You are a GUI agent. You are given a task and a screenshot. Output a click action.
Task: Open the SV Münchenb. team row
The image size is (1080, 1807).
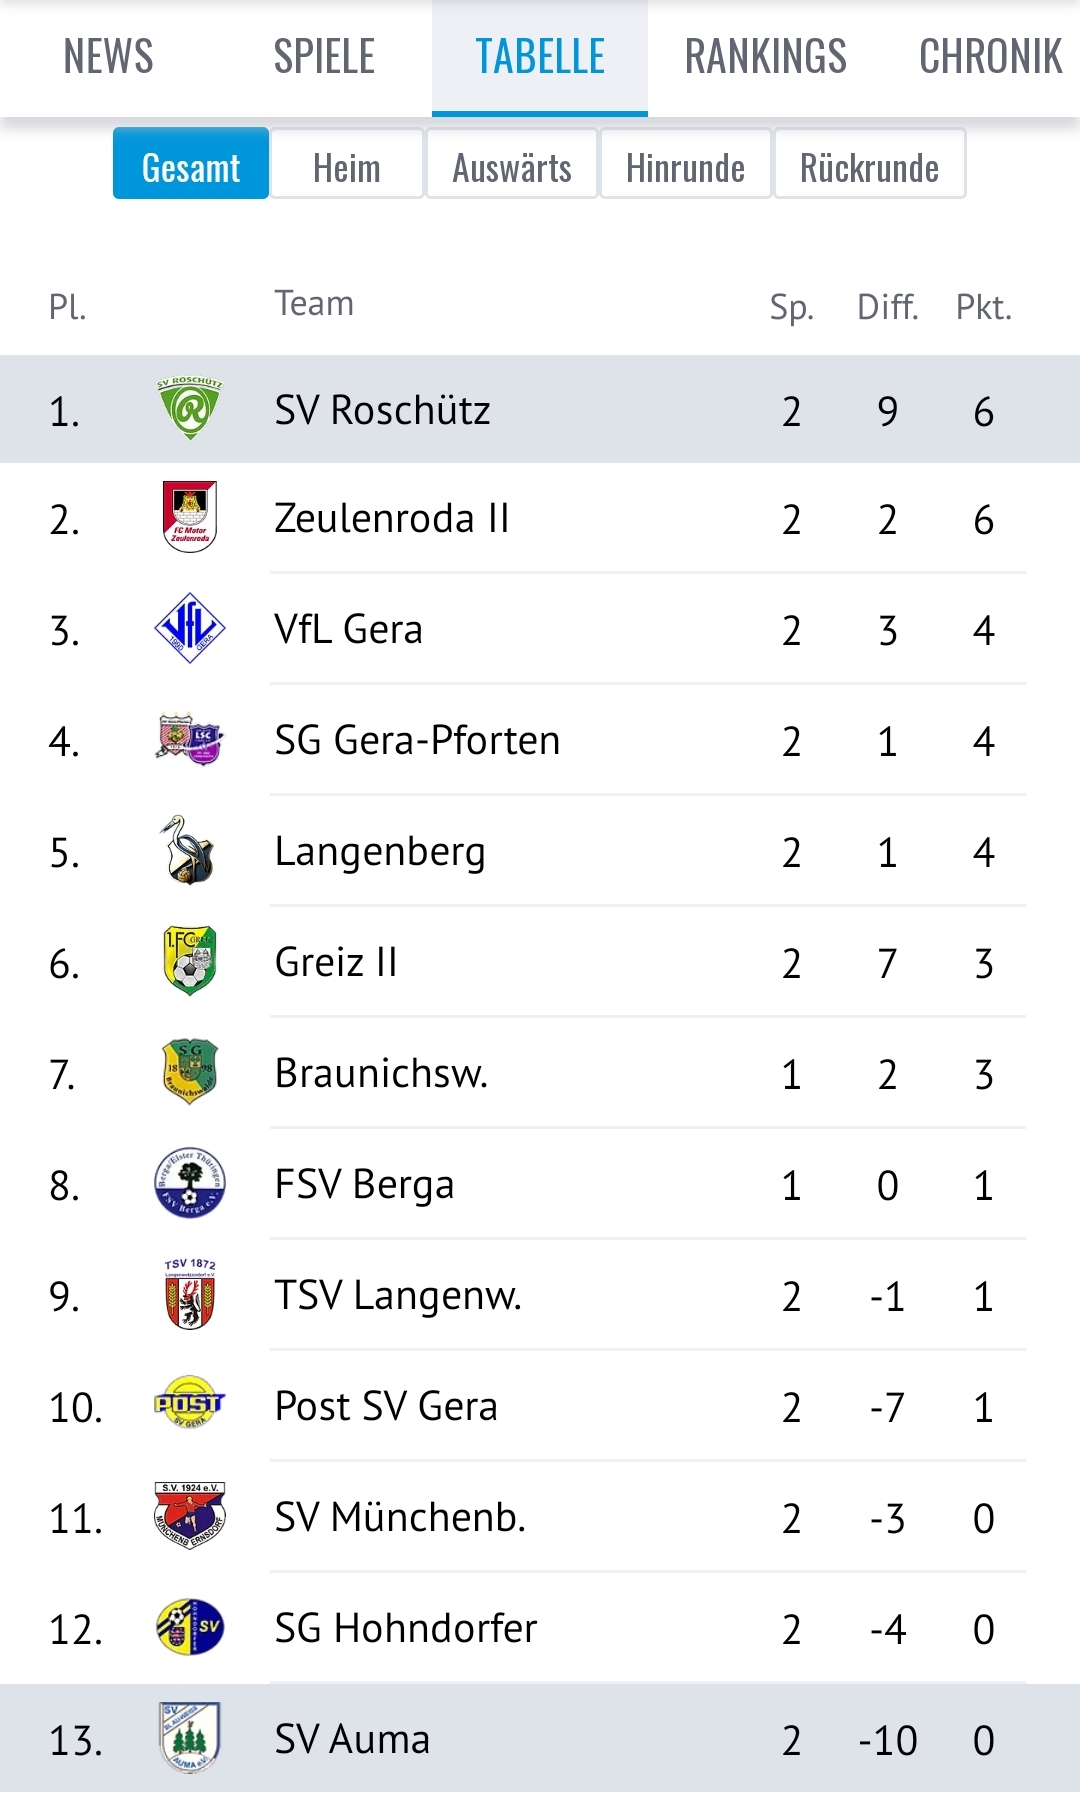(x=540, y=1517)
